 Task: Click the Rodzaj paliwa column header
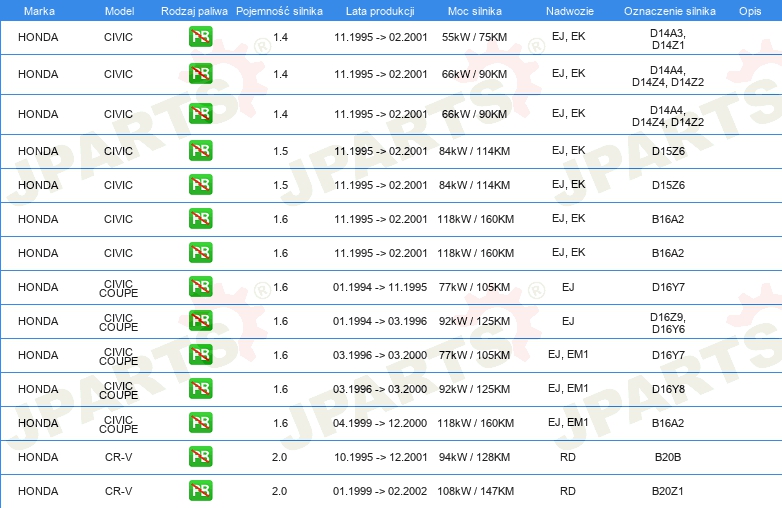[194, 11]
